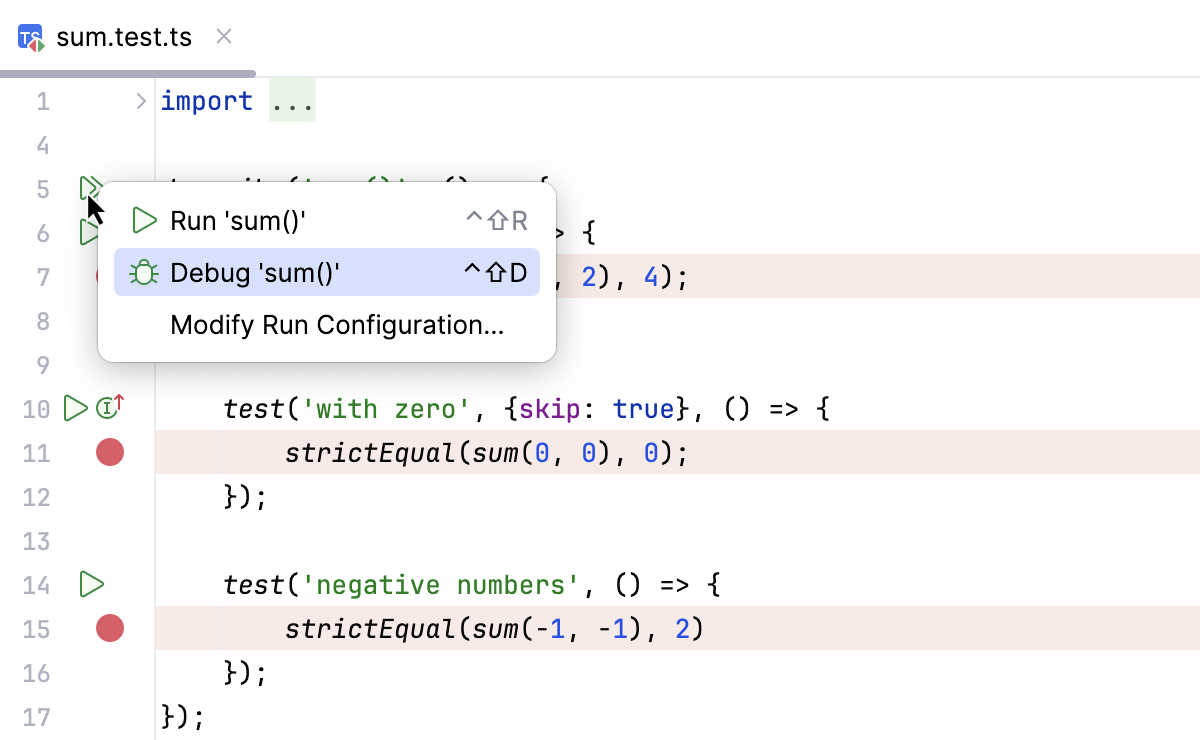Unfold imports by clicking the '...' placeholder
This screenshot has width=1200, height=740.
point(291,100)
